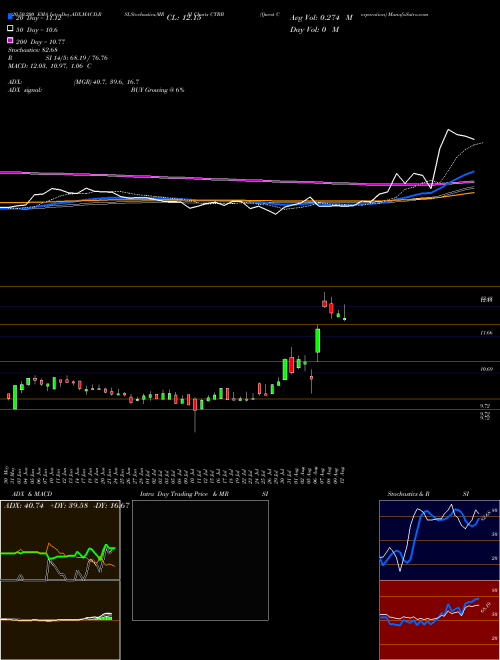Select the 'Day Vol: 0 M' text

click(x=314, y=29)
